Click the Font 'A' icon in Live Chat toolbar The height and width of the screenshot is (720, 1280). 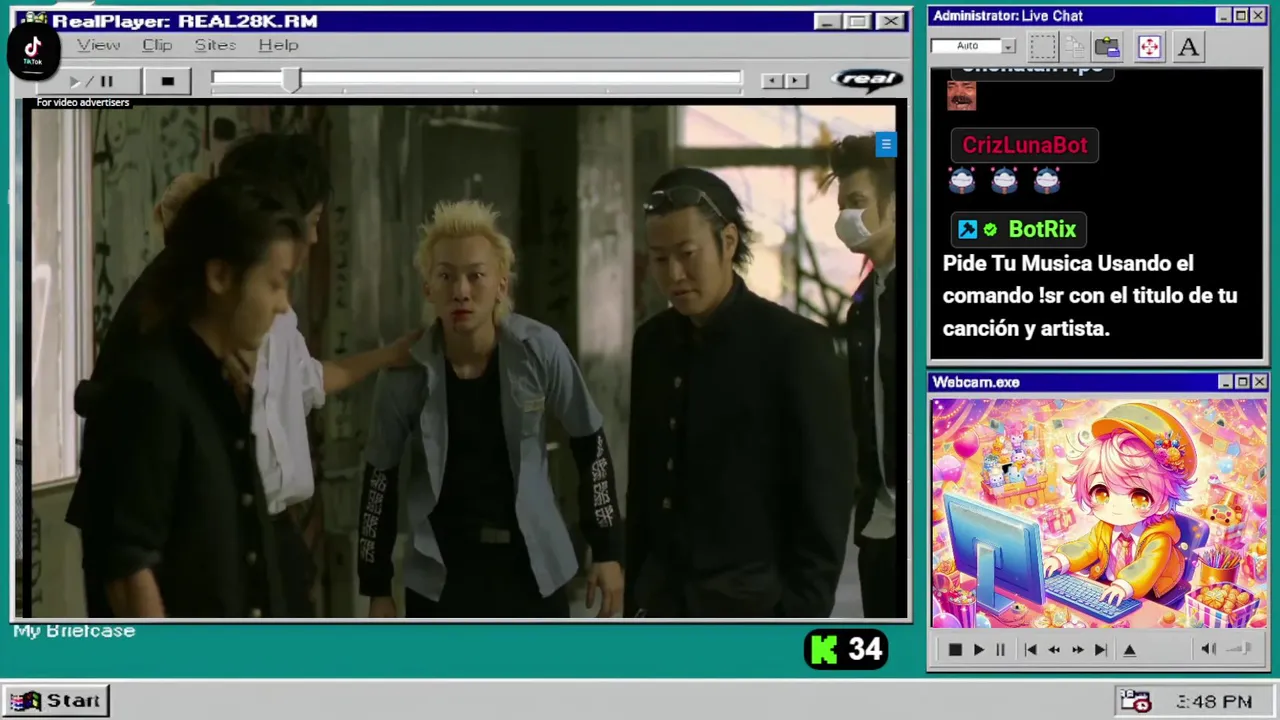point(1188,47)
